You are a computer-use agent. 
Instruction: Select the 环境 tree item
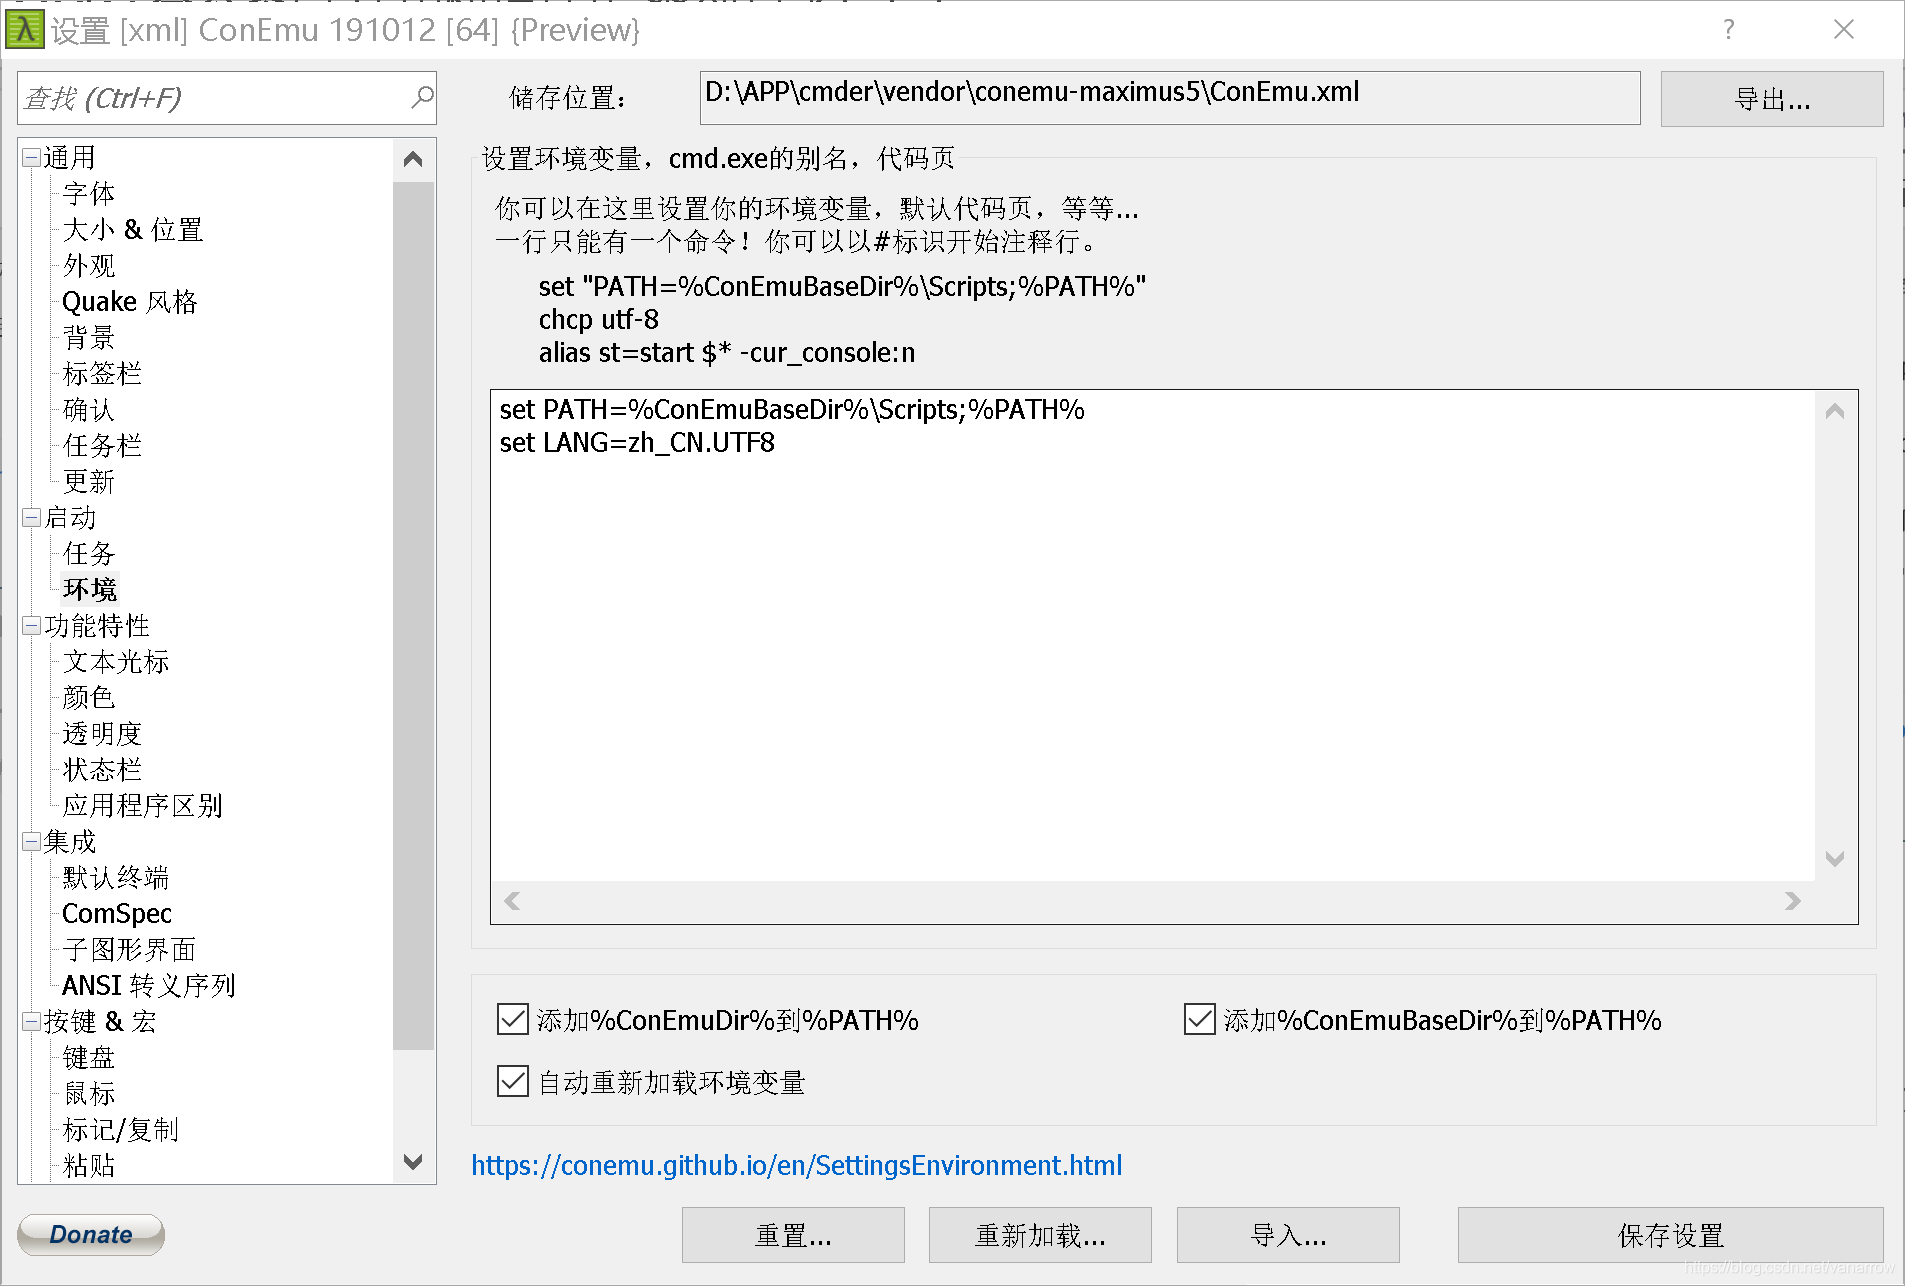[89, 590]
